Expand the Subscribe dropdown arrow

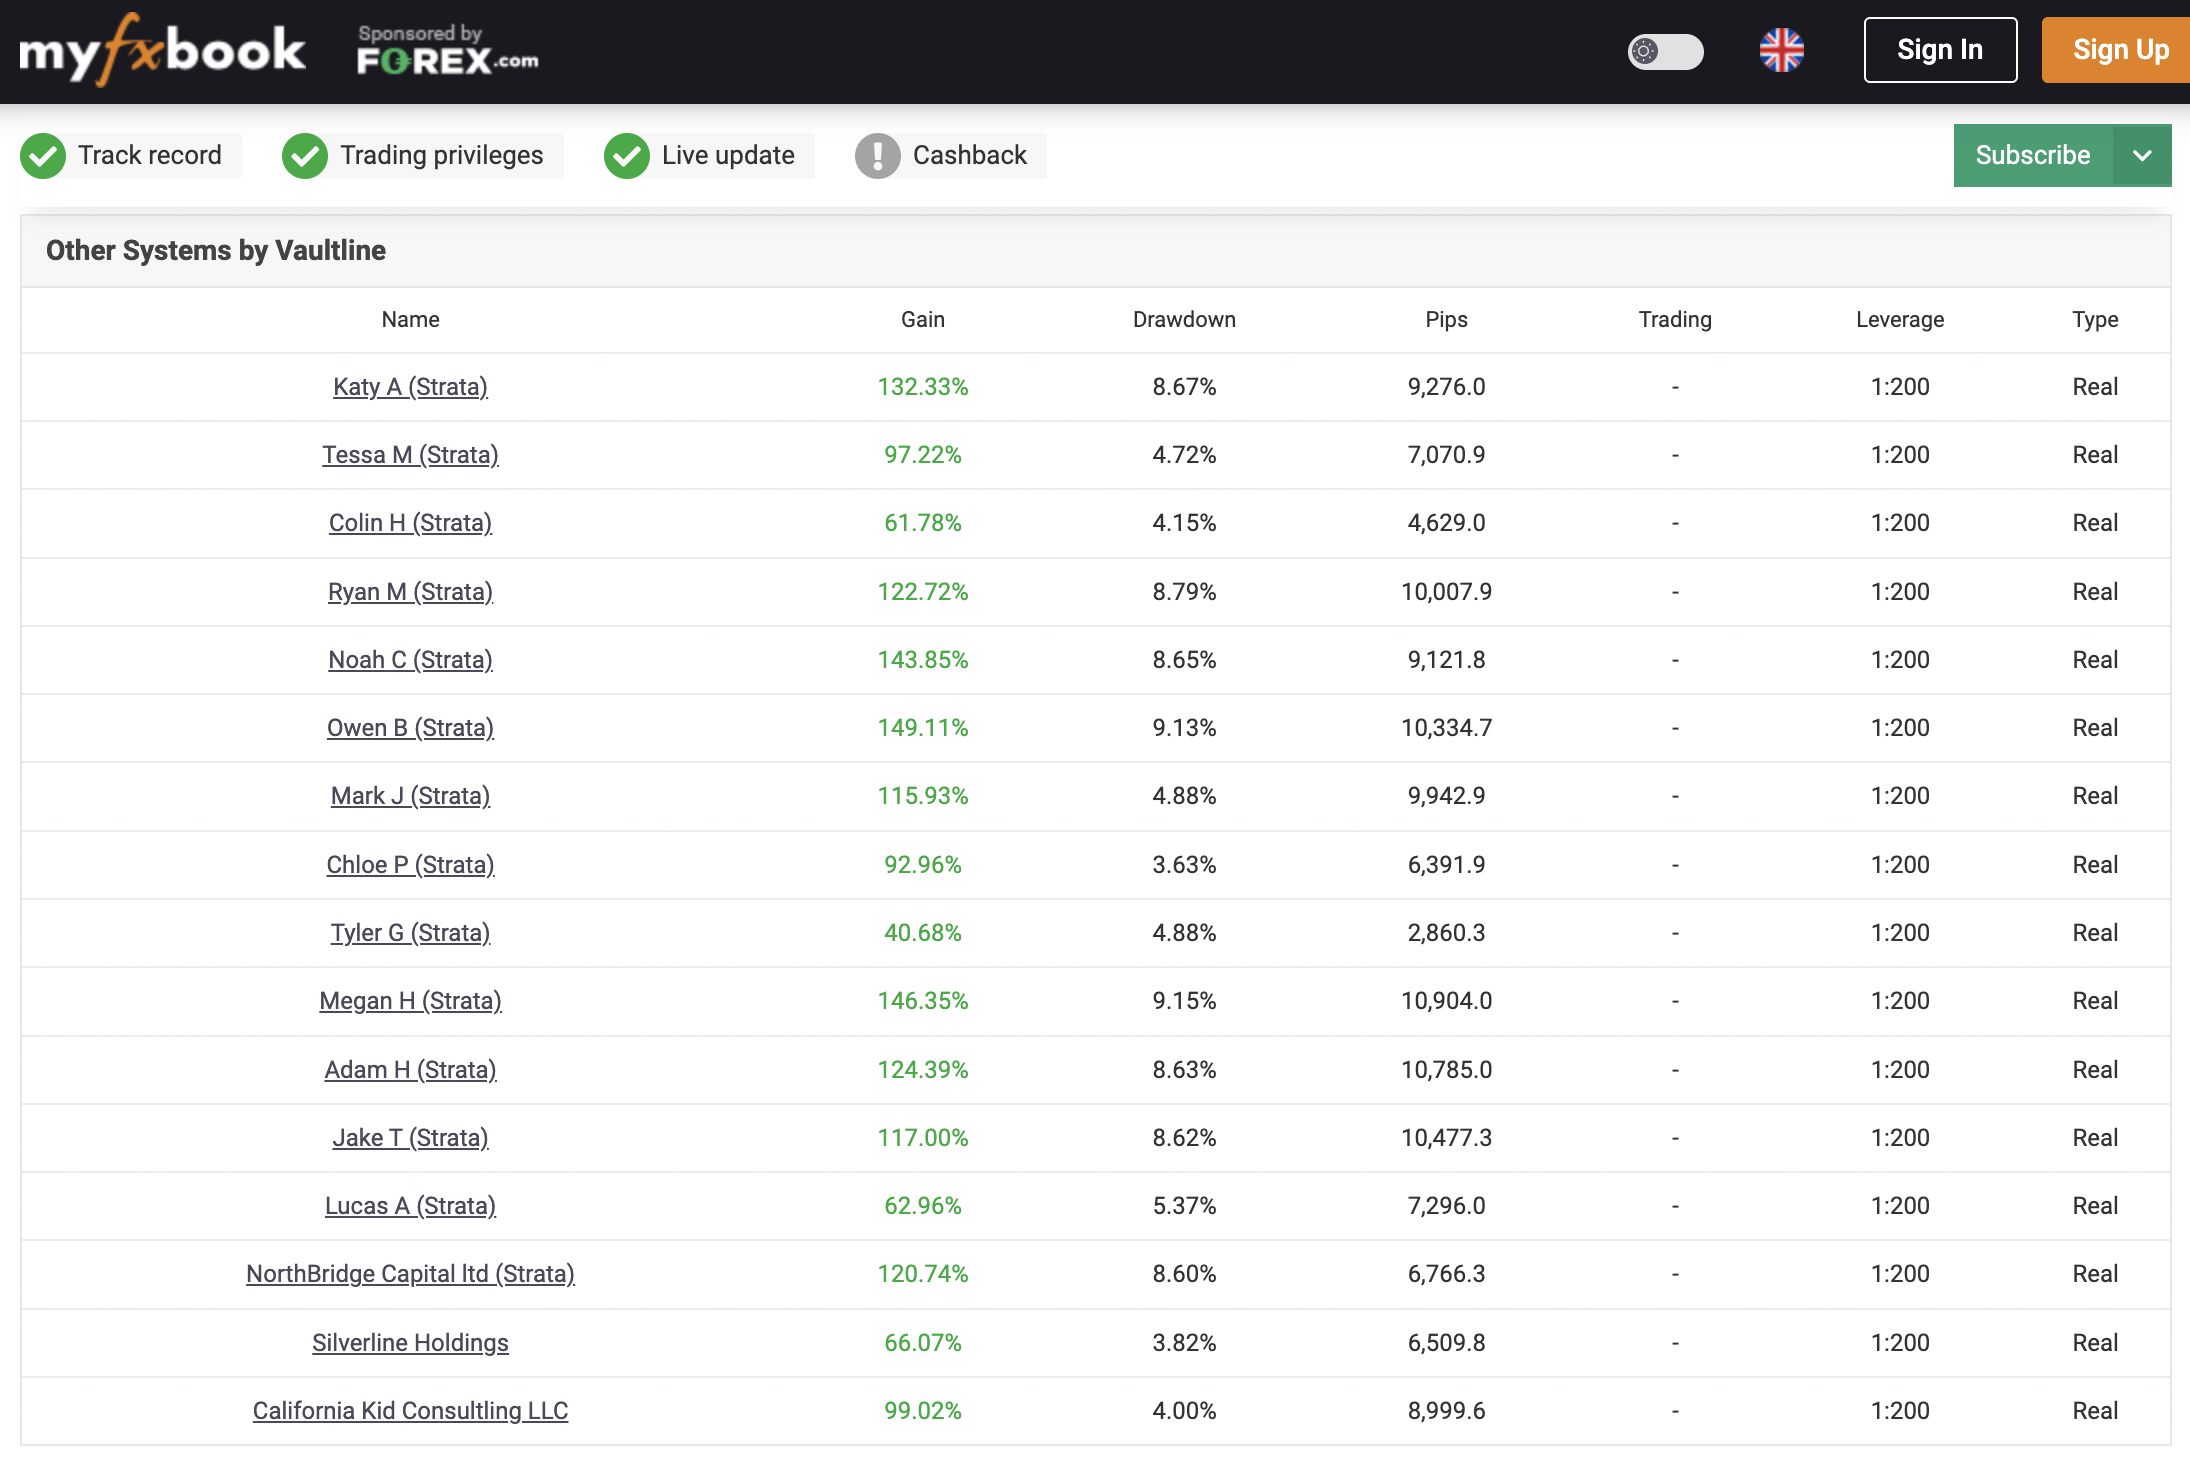pos(2142,156)
